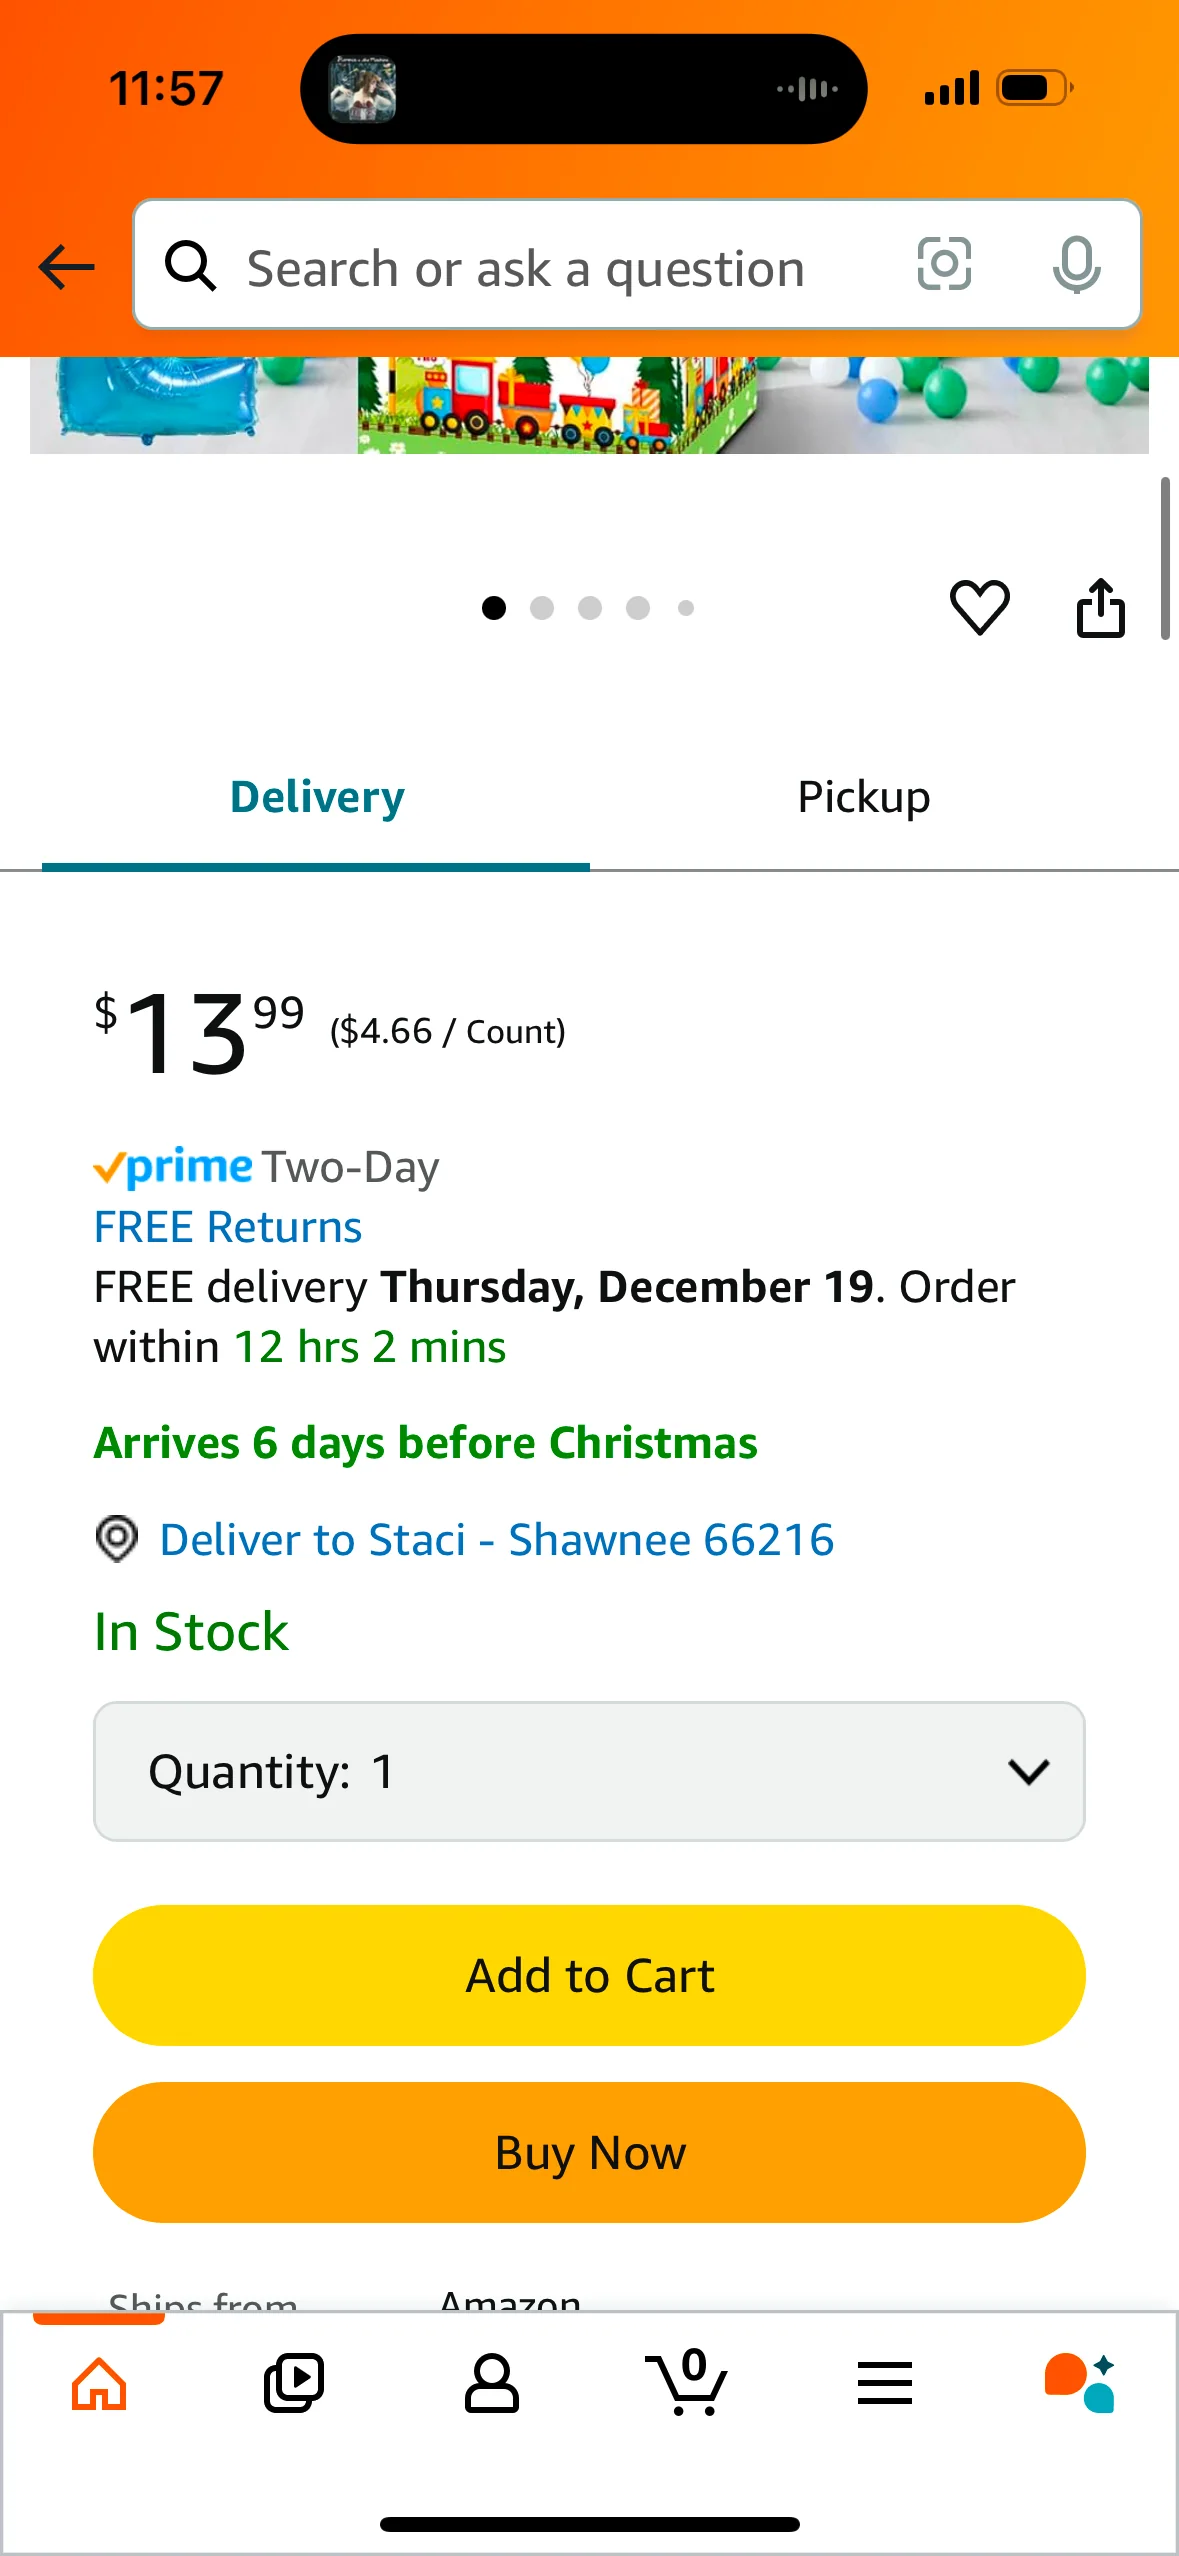Open the Home tab icon

pos(99,2384)
